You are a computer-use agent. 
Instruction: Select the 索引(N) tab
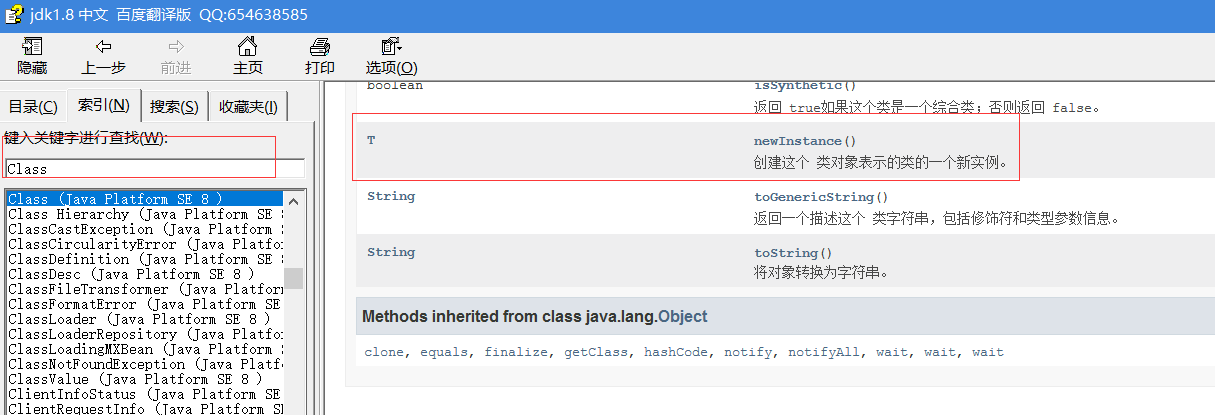(x=104, y=105)
